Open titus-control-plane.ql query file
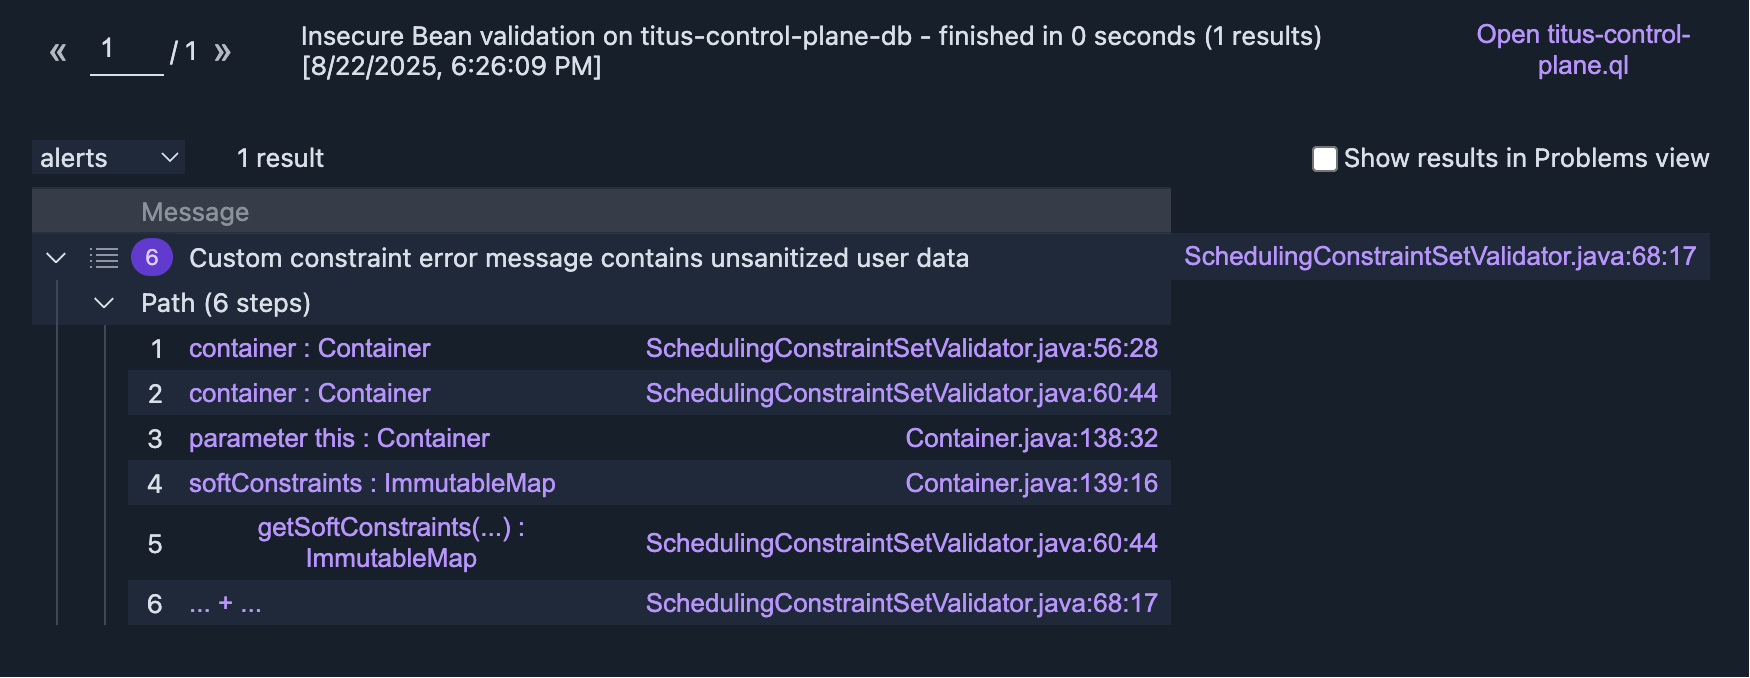 1583,50
